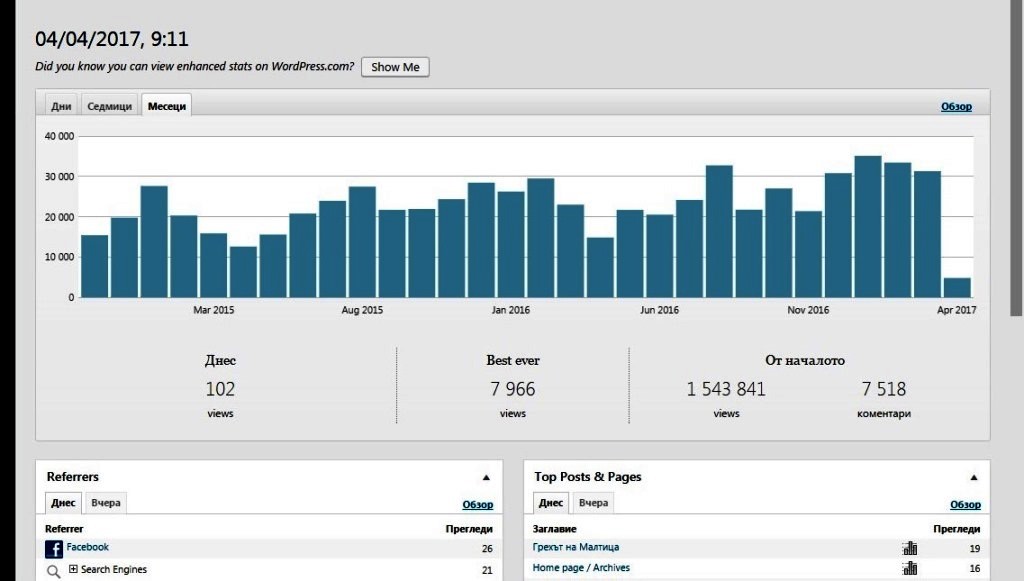The image size is (1024, 581).
Task: Open the Грехът на Малтица post link
Action: click(576, 547)
